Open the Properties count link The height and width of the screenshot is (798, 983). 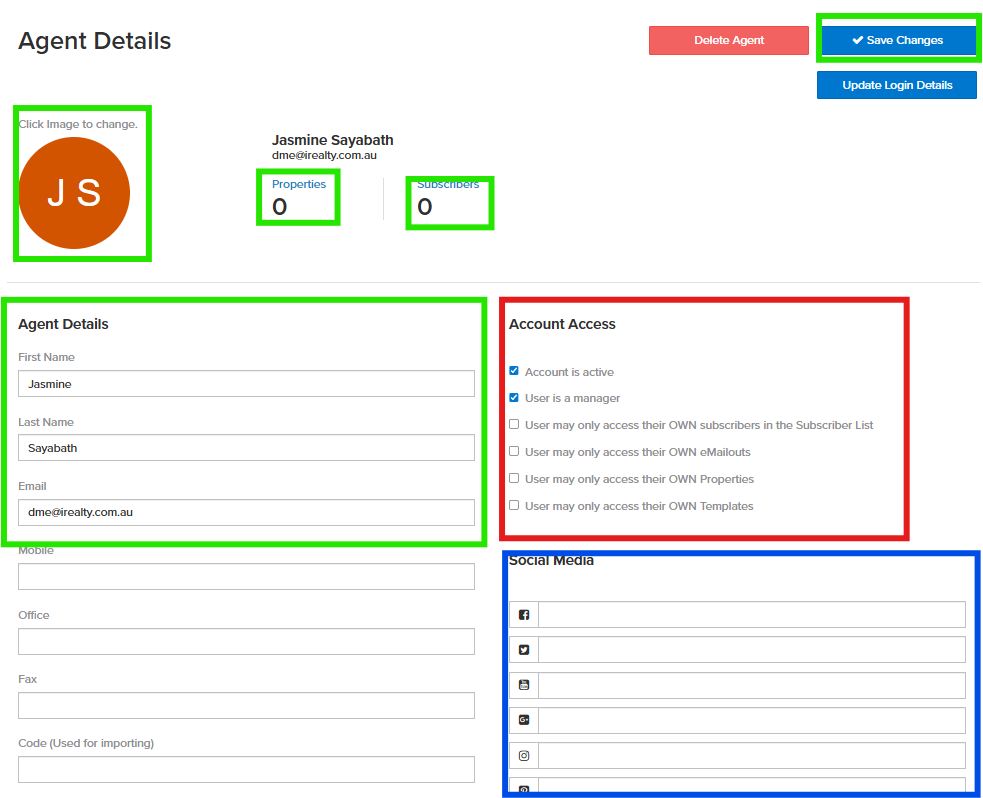click(298, 185)
